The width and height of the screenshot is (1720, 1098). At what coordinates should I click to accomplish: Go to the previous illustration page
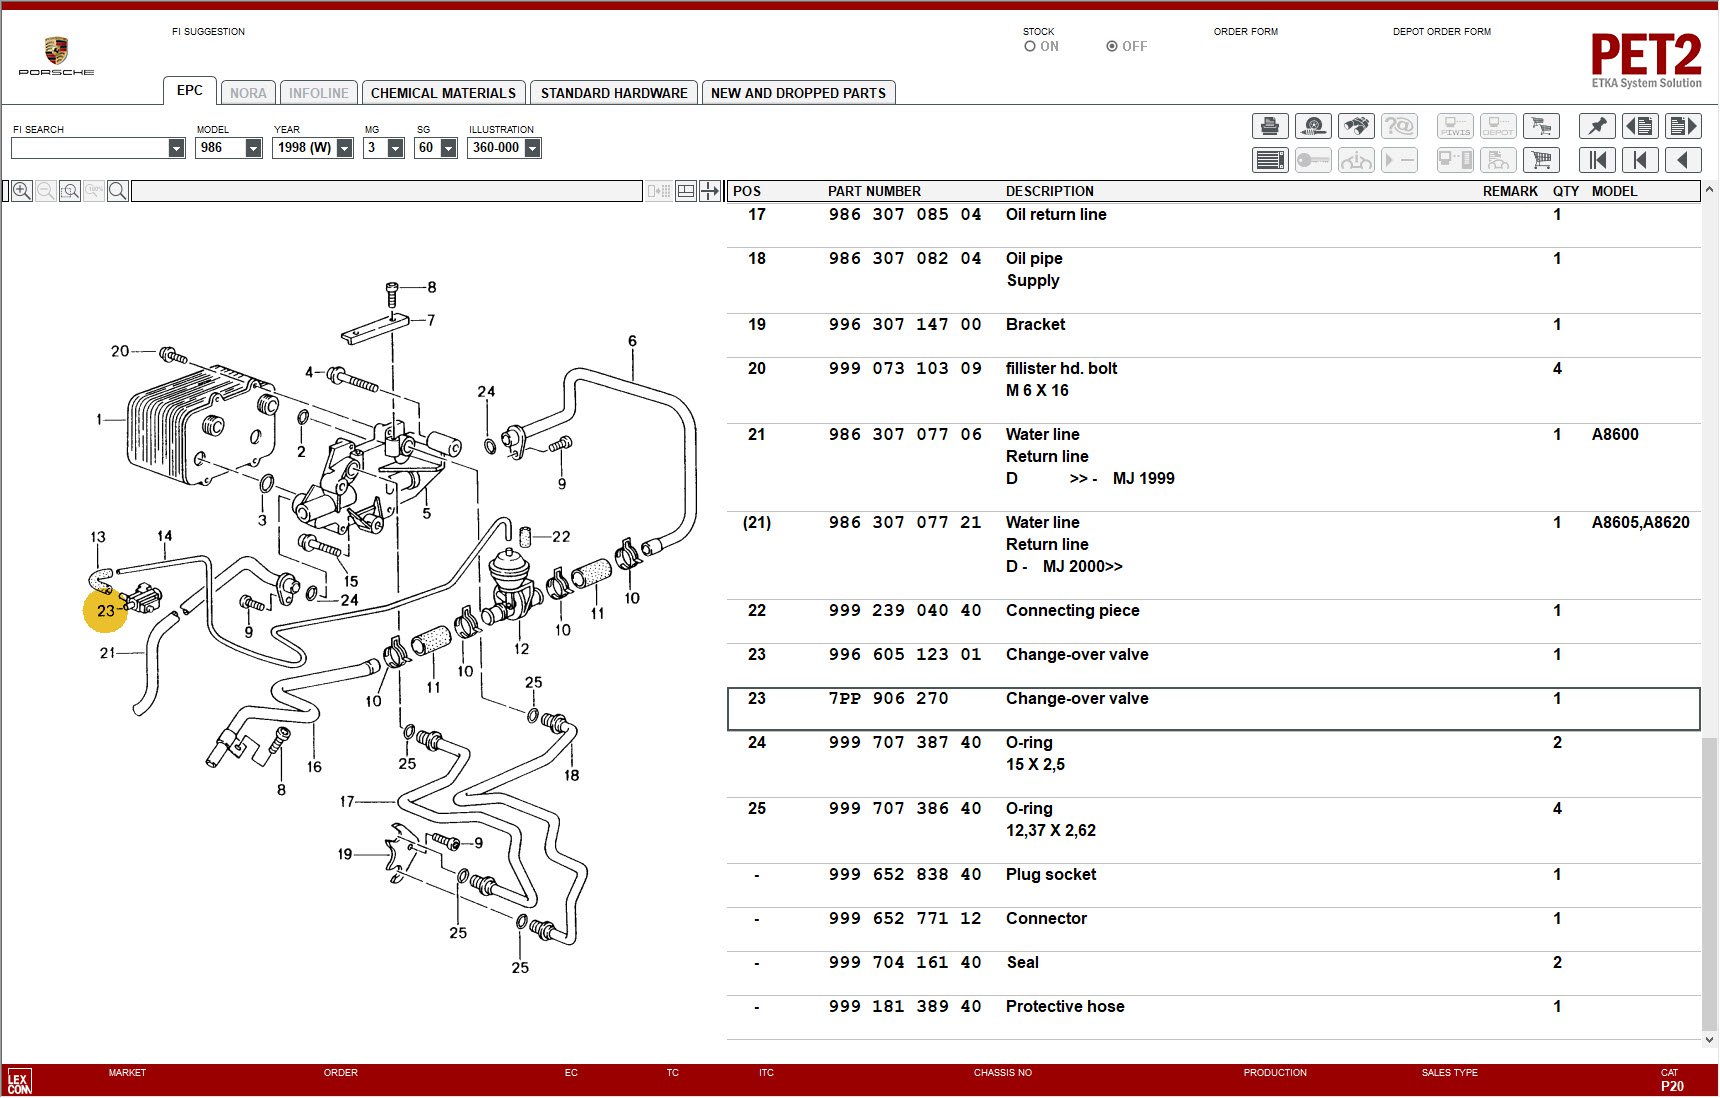pyautogui.click(x=1640, y=126)
